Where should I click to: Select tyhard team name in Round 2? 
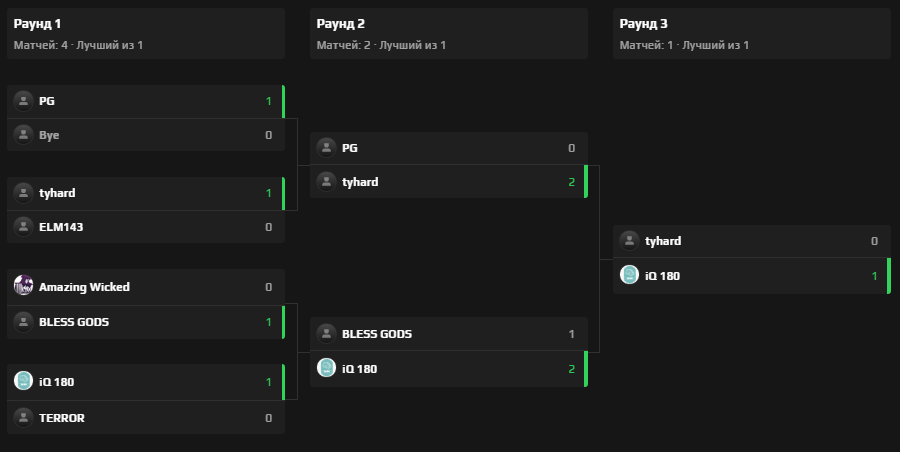360,182
